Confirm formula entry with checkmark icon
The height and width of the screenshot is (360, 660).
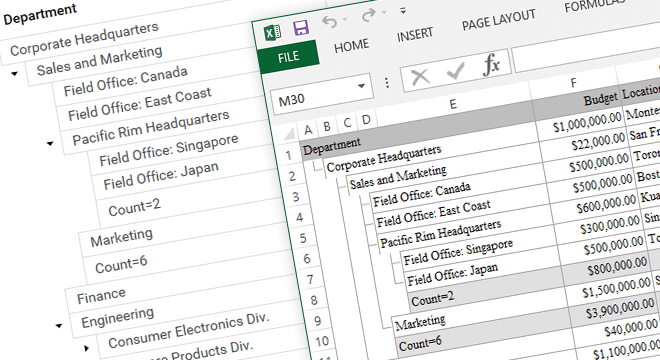(455, 71)
